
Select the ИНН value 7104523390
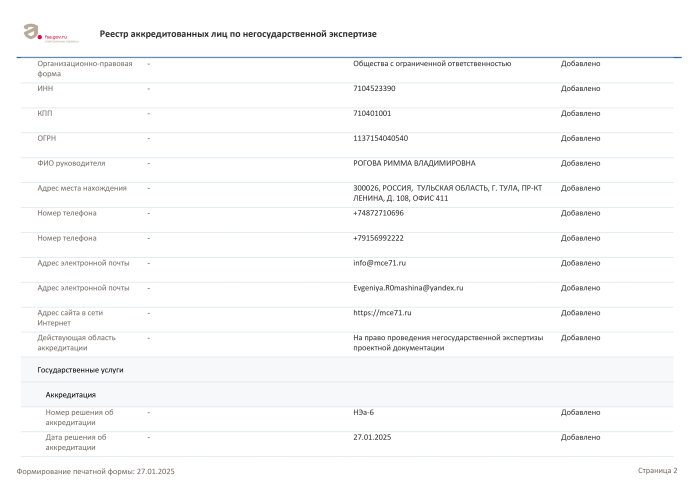(374, 88)
